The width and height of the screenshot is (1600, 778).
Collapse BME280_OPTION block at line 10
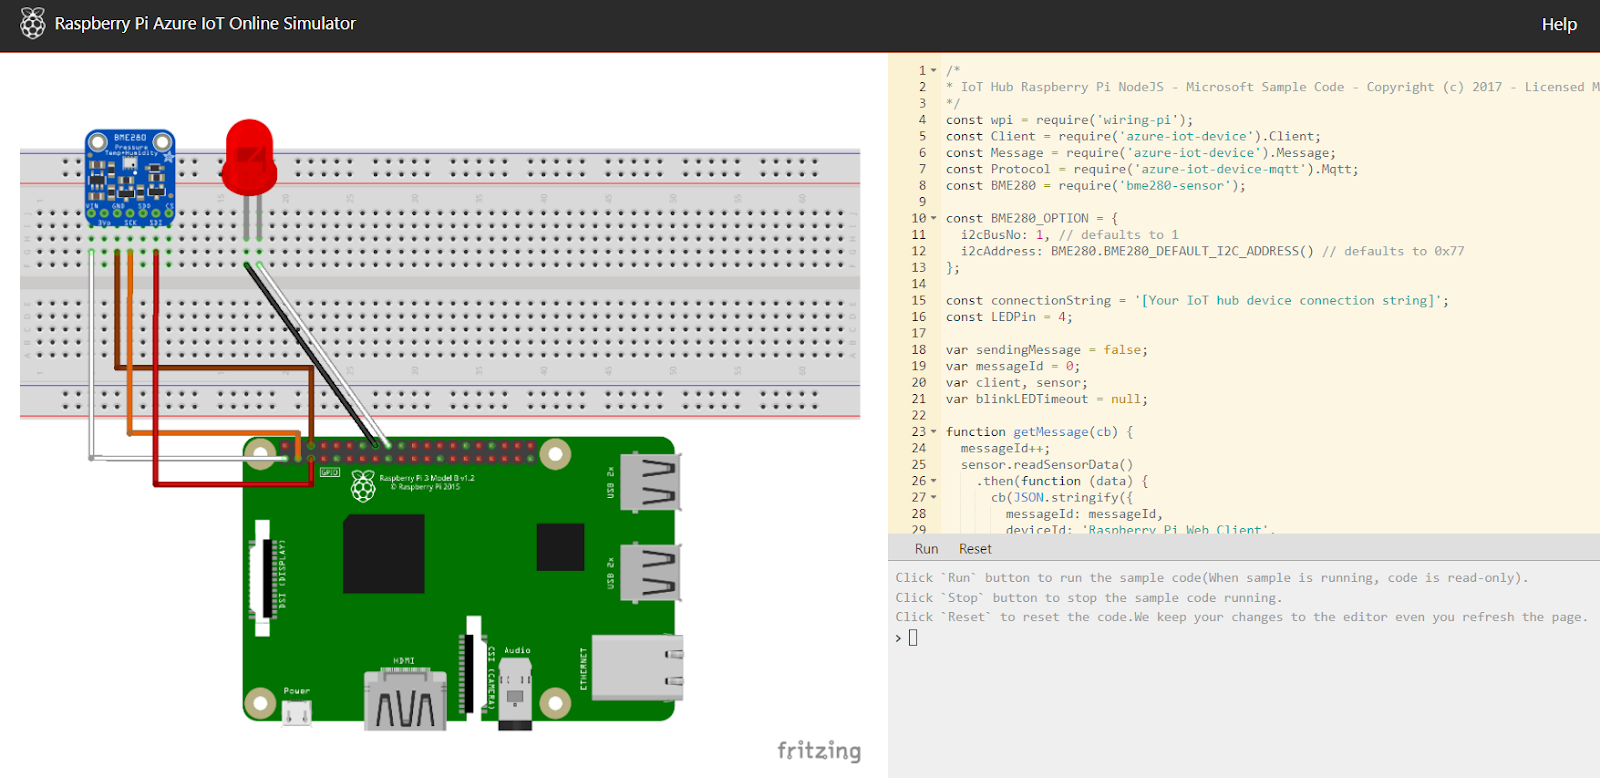pyautogui.click(x=934, y=218)
